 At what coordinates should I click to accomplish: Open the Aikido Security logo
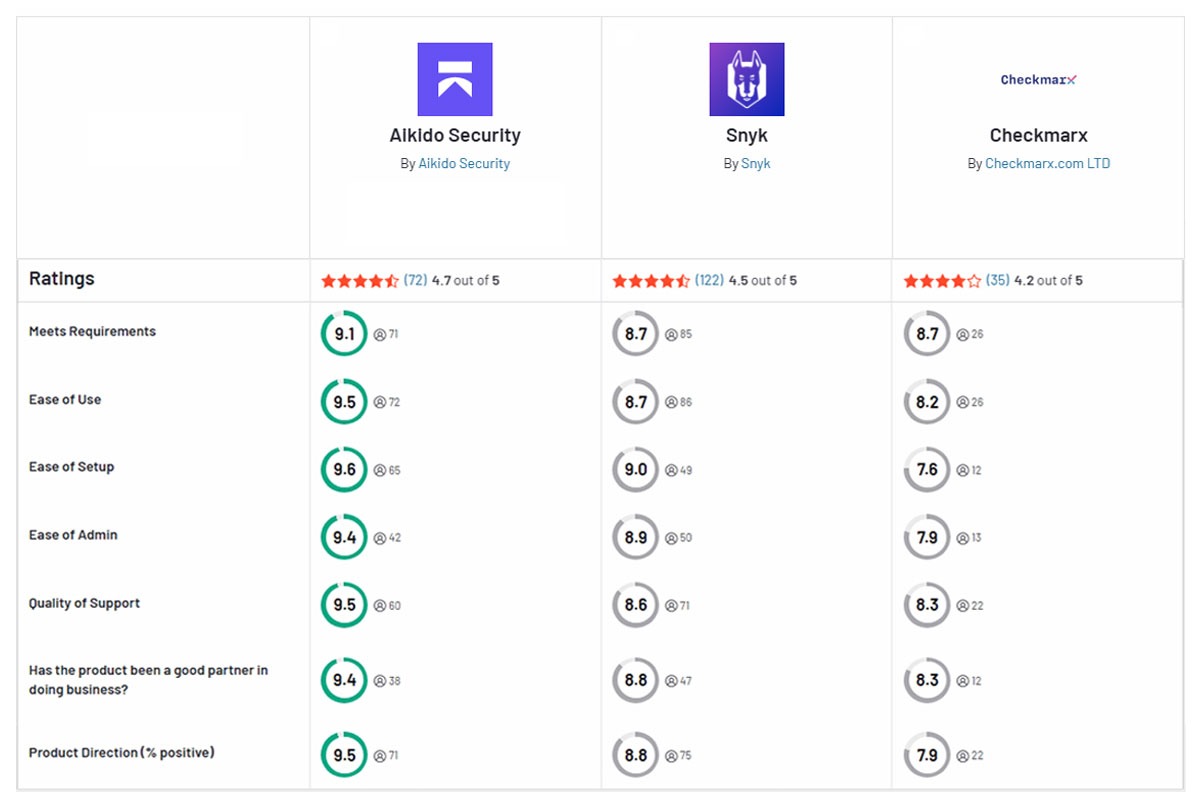[x=455, y=79]
